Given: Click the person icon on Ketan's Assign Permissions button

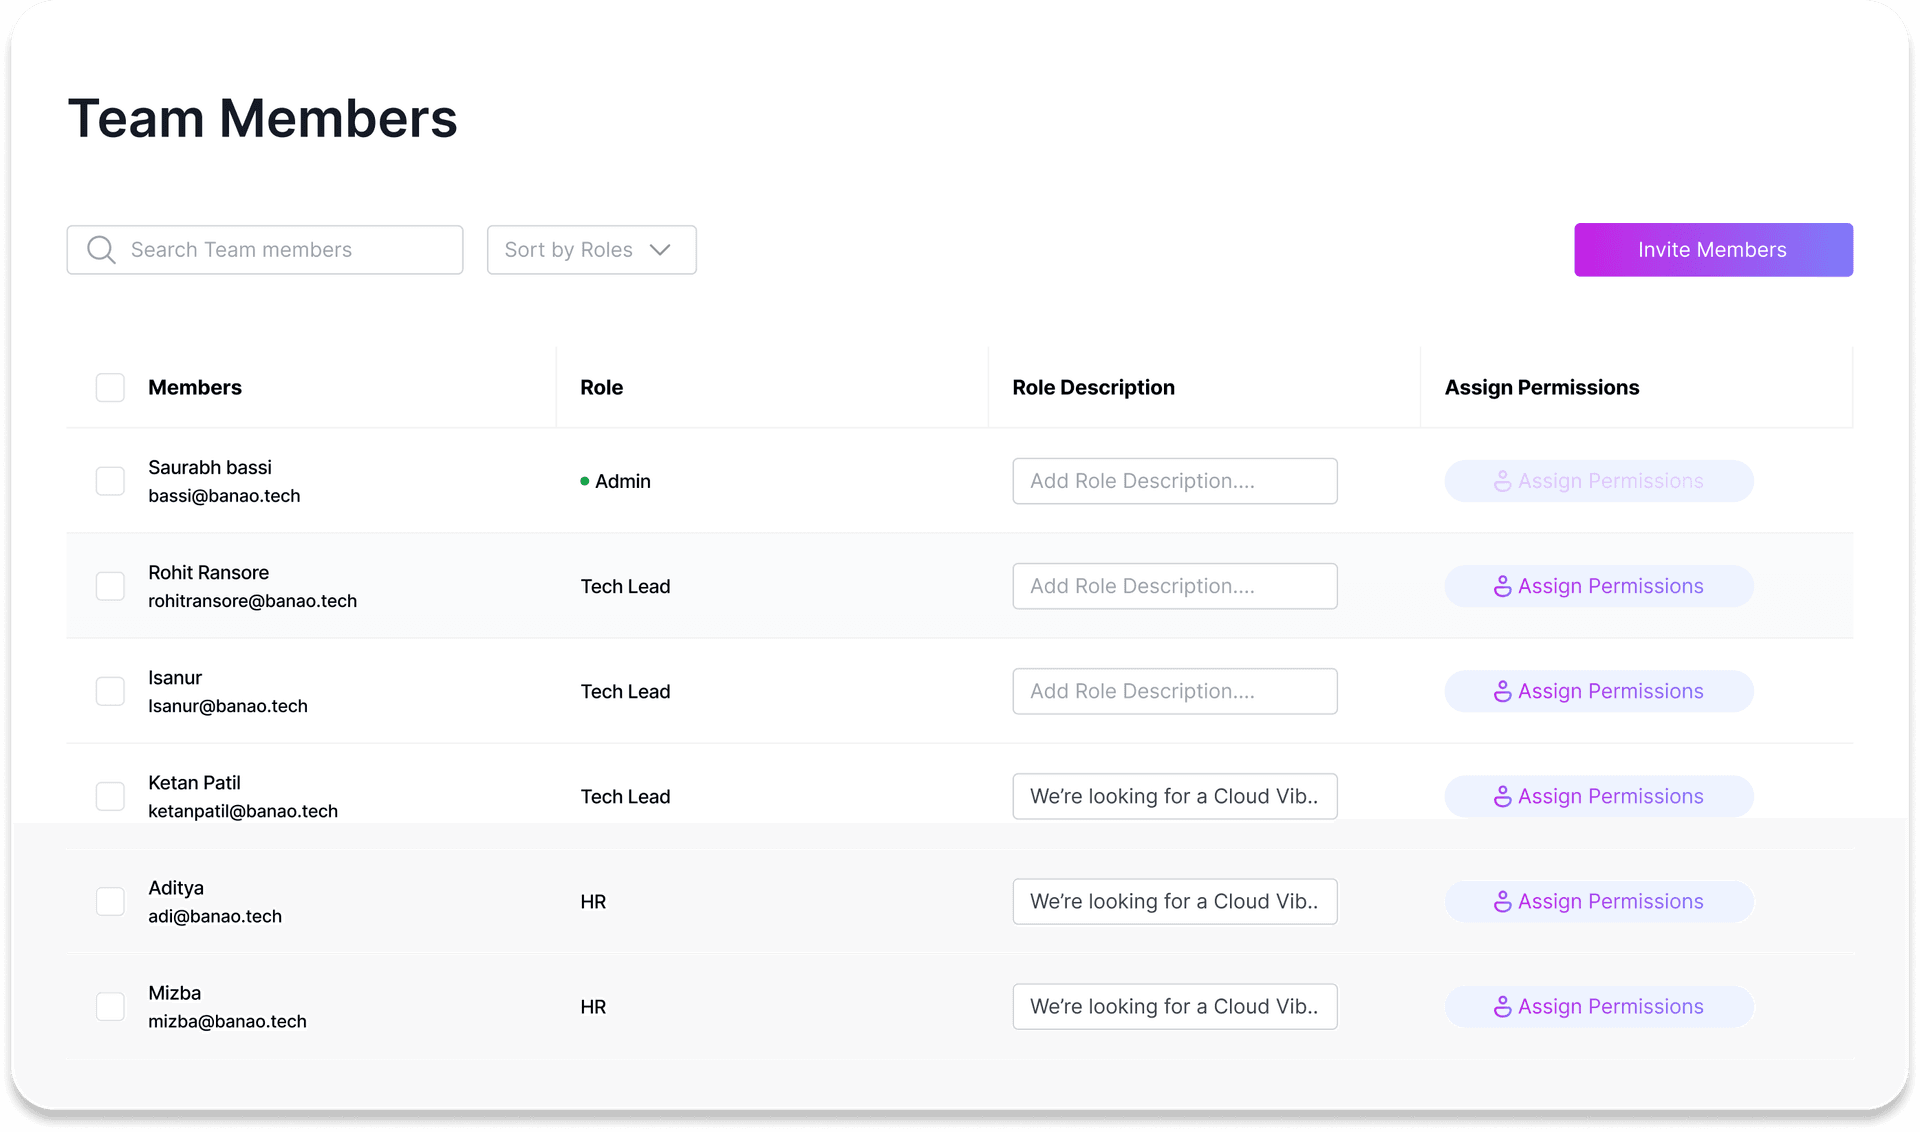Looking at the screenshot, I should pos(1503,796).
